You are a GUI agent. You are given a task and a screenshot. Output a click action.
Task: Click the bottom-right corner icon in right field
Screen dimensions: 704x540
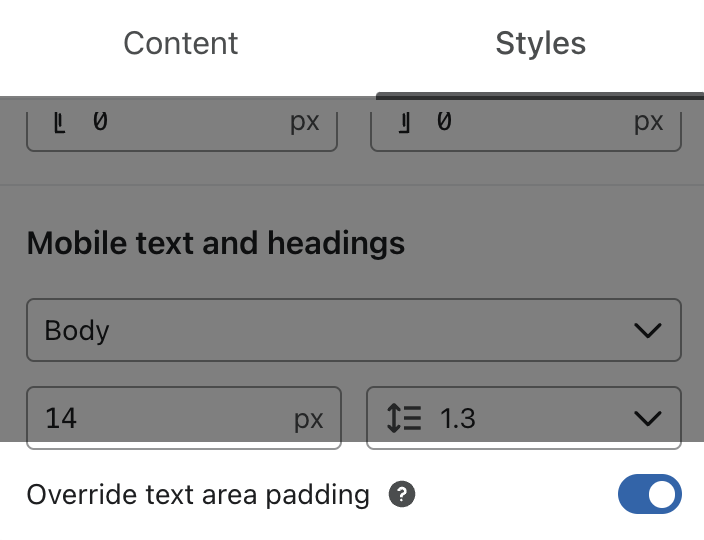[x=405, y=122]
